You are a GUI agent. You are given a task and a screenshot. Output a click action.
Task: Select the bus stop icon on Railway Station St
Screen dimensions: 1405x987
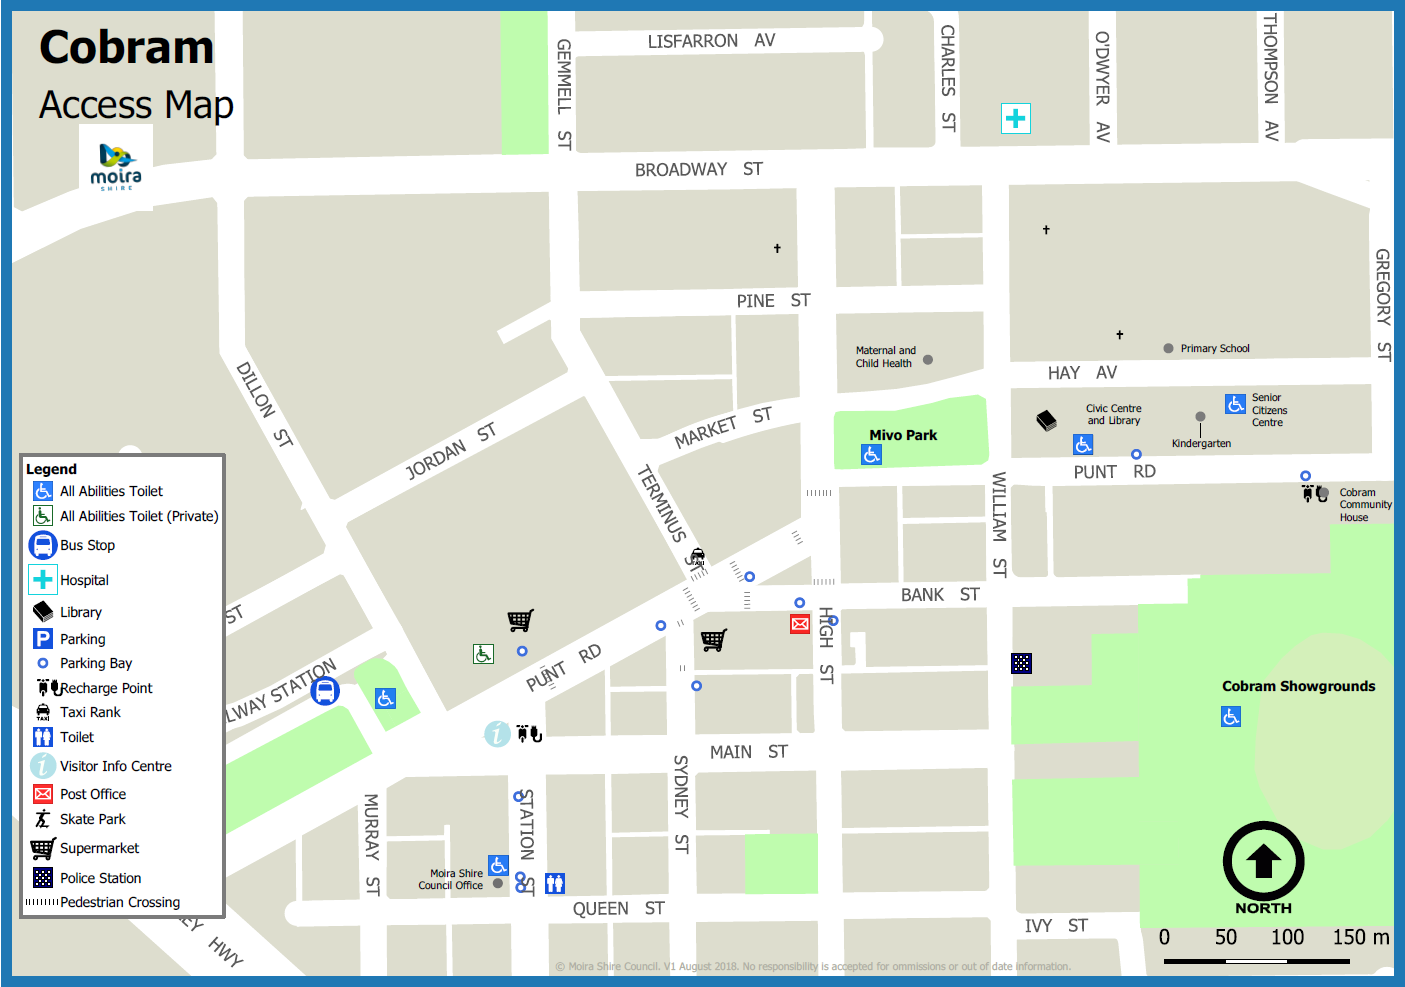coord(324,691)
